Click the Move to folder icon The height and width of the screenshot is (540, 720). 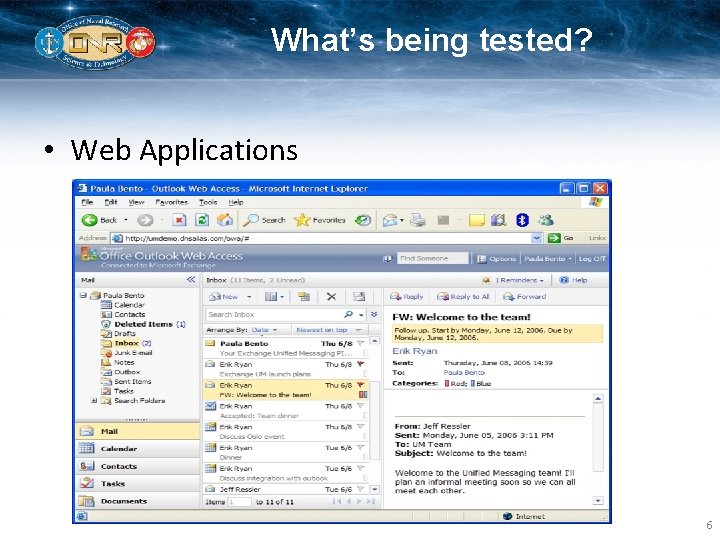click(x=304, y=297)
